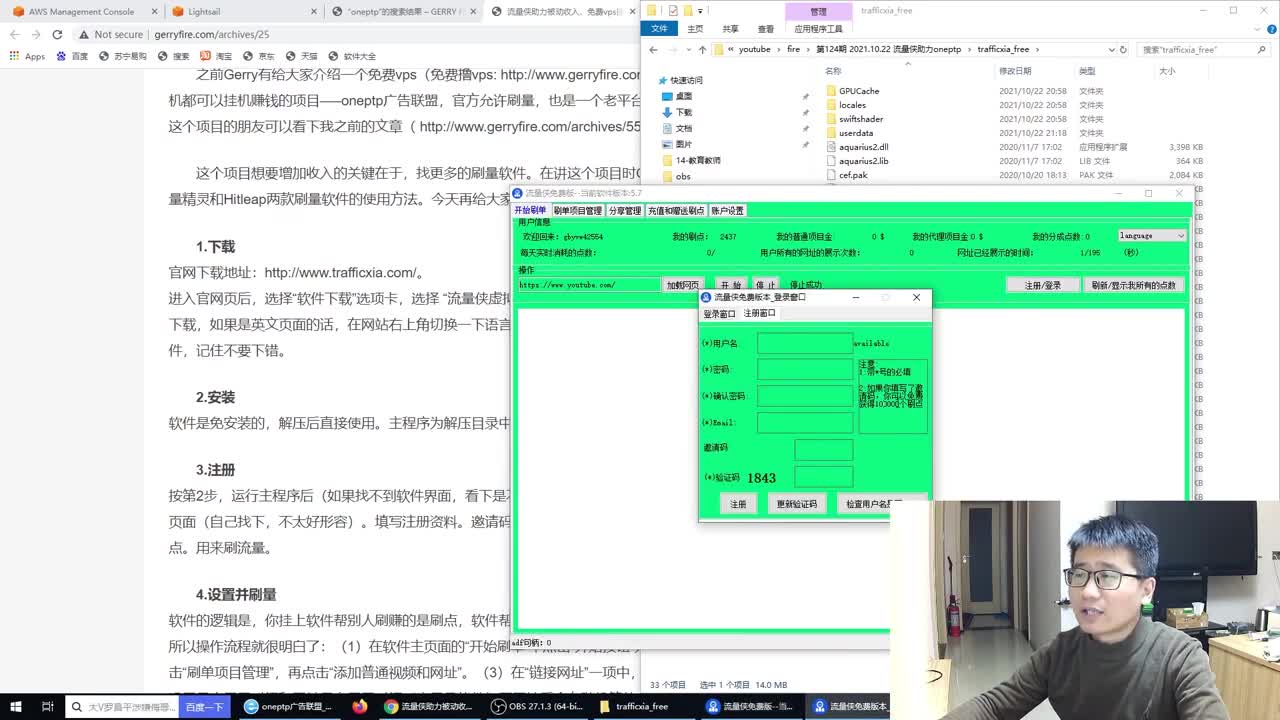1280x720 pixels.
Task: Switch to the 刷单项目管理 tab
Action: (x=578, y=211)
